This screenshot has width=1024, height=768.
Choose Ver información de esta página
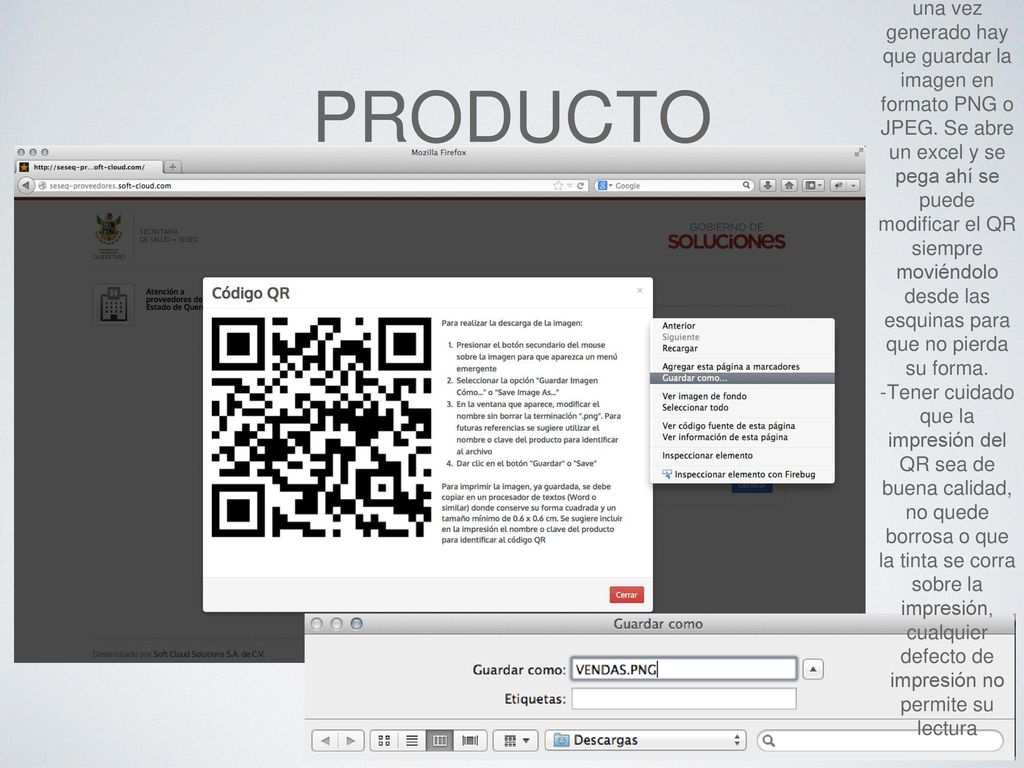(725, 437)
